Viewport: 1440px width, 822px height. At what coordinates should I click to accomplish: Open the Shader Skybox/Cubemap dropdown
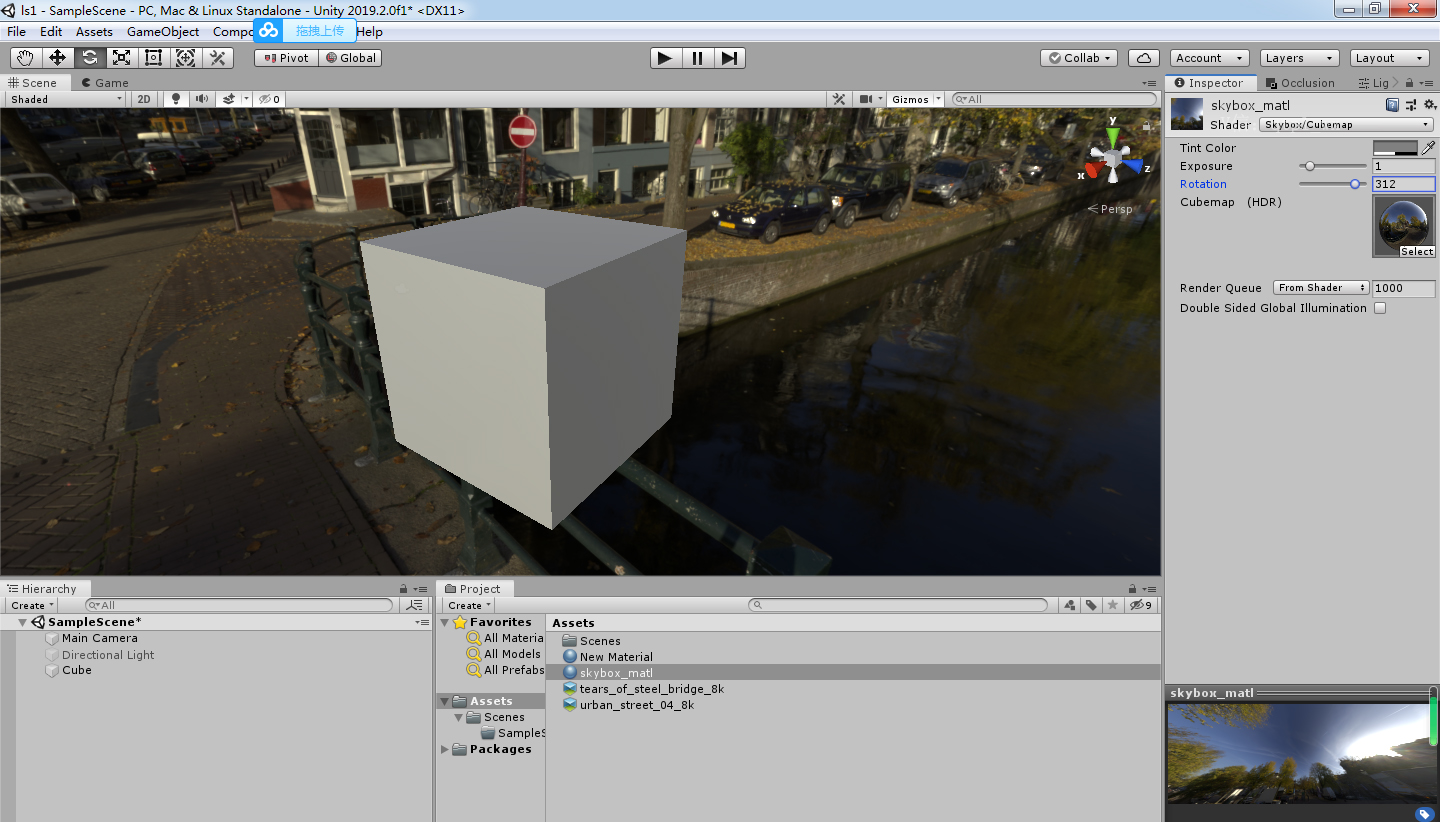(x=1346, y=125)
